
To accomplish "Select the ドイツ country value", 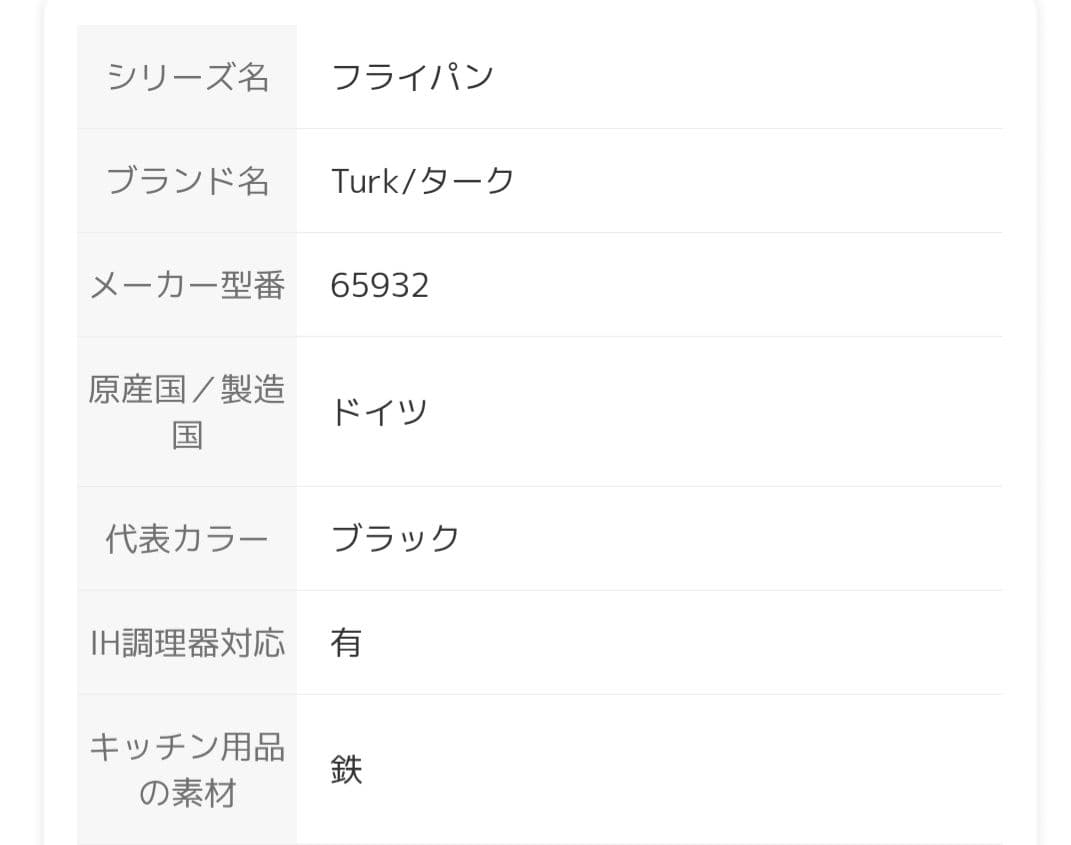I will (x=379, y=412).
